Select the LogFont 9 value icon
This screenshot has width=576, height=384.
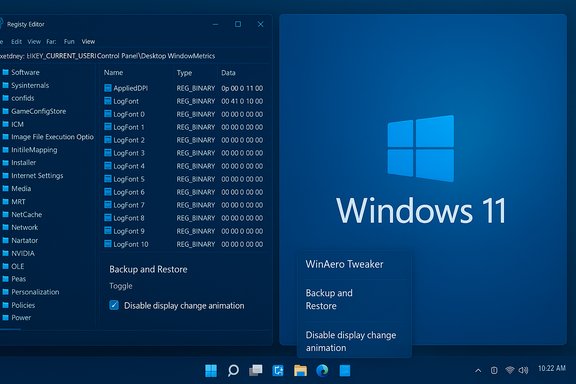[x=108, y=231]
